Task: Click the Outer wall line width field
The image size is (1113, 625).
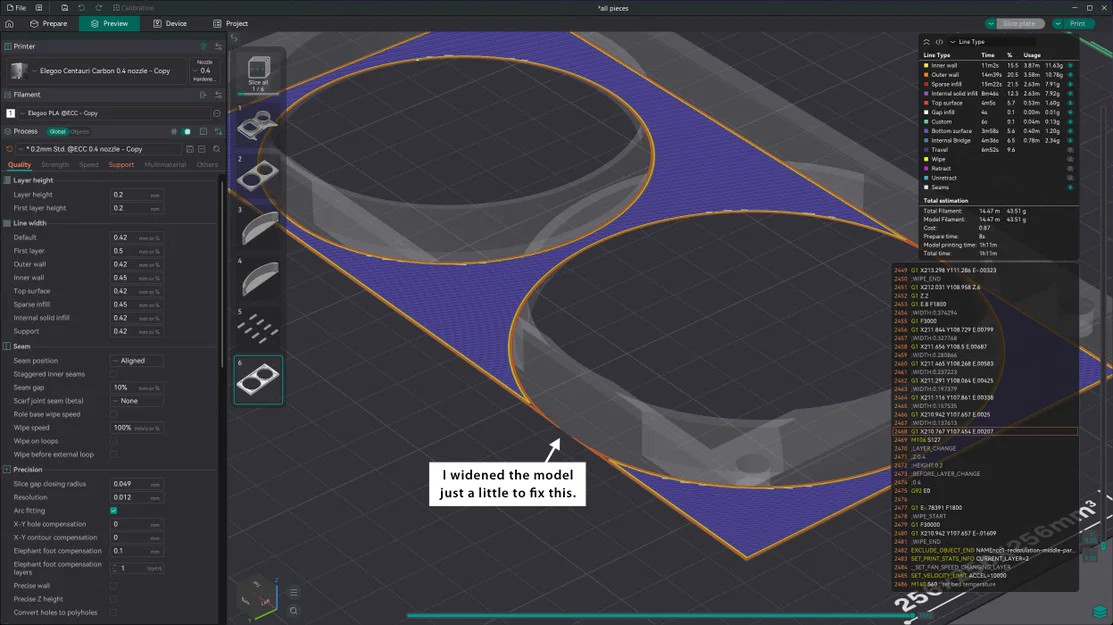Action: pyautogui.click(x=136, y=264)
